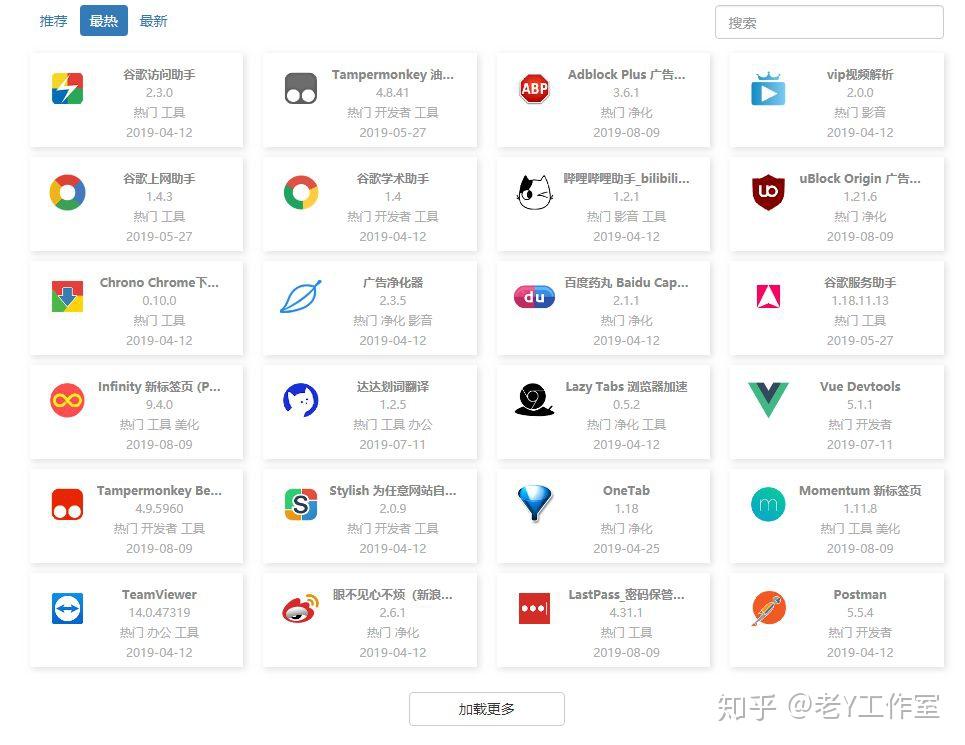Switch to the 推荐 tab

point(54,21)
